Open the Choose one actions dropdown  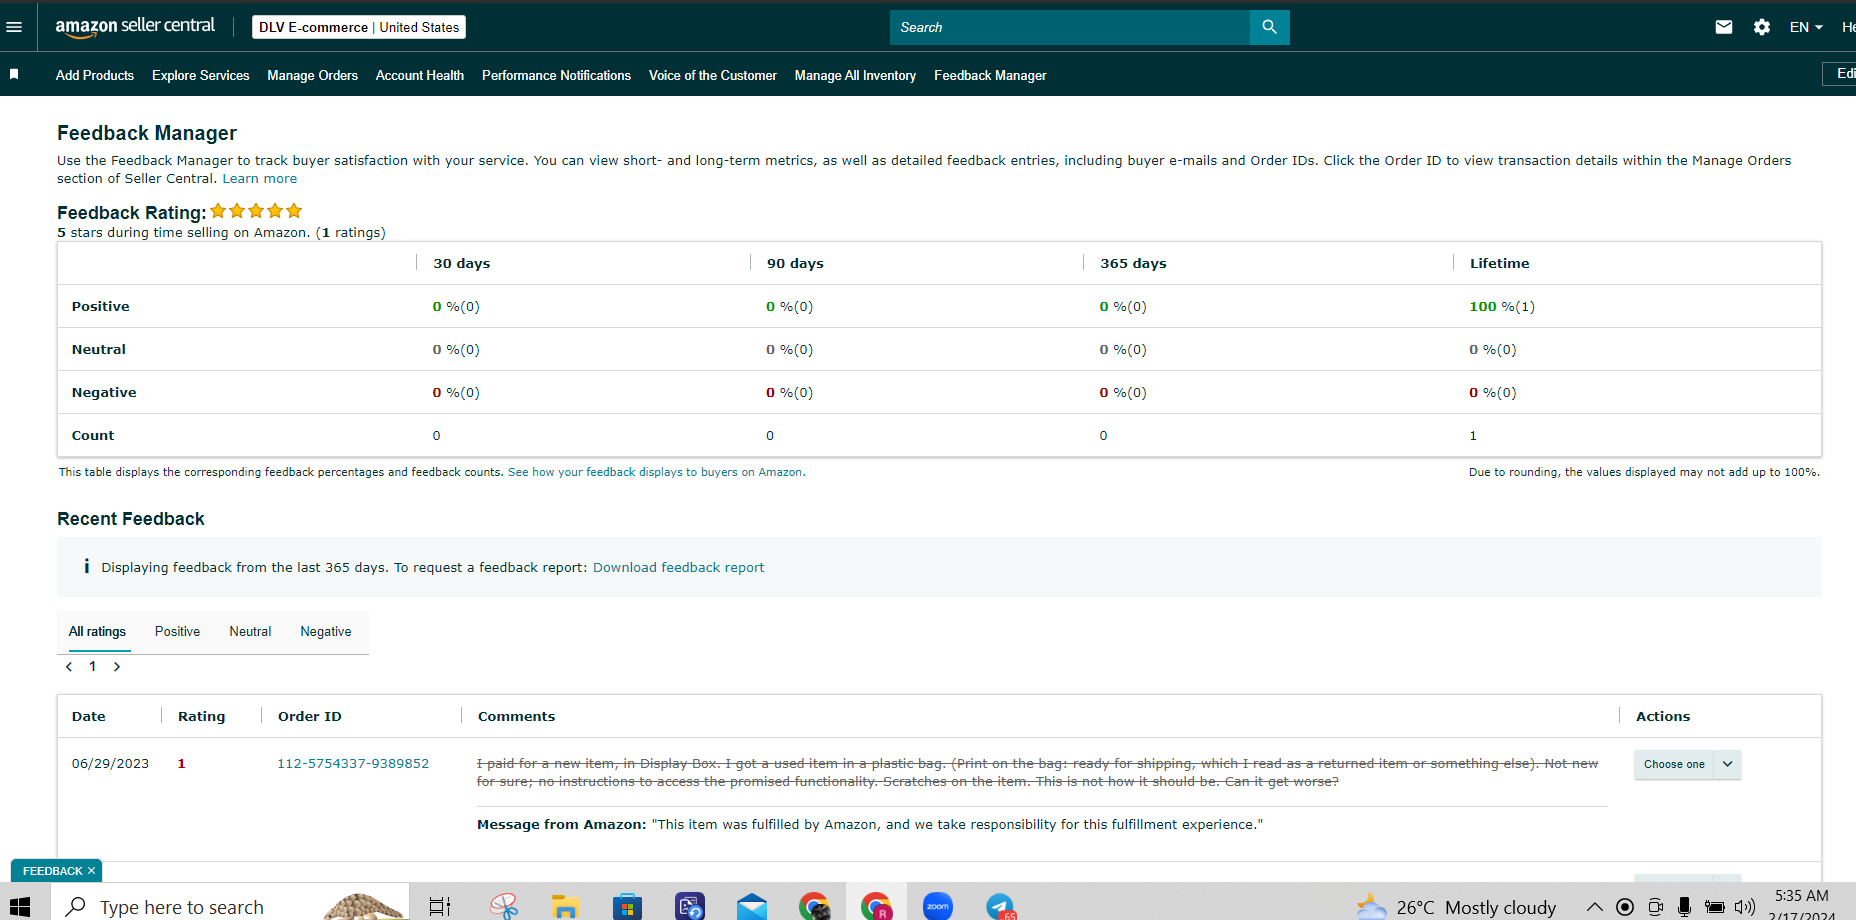[x=1688, y=764]
